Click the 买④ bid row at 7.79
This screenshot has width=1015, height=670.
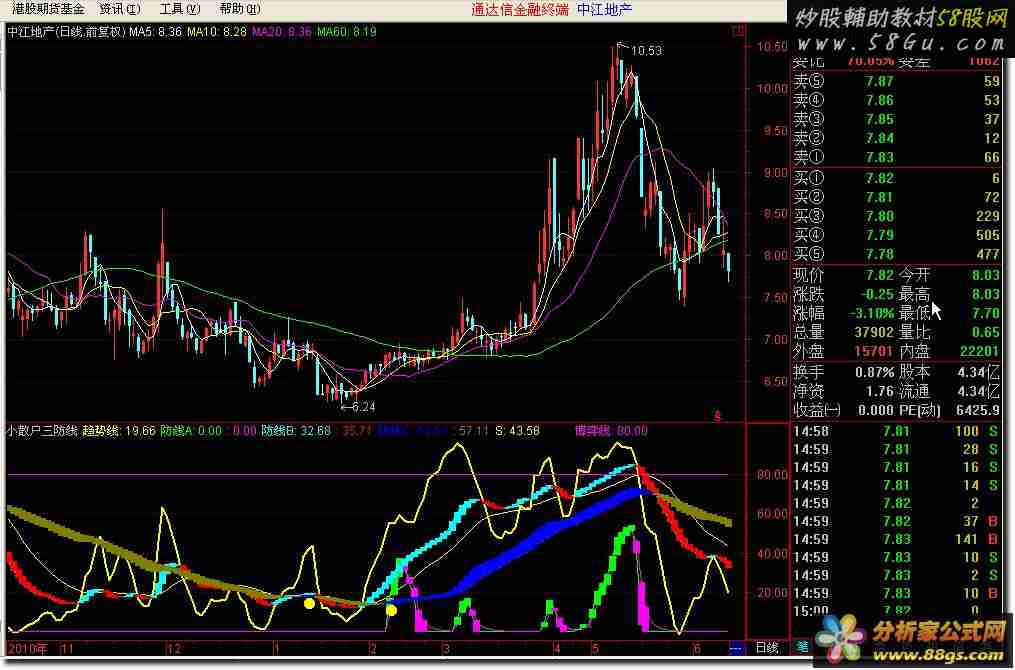897,235
